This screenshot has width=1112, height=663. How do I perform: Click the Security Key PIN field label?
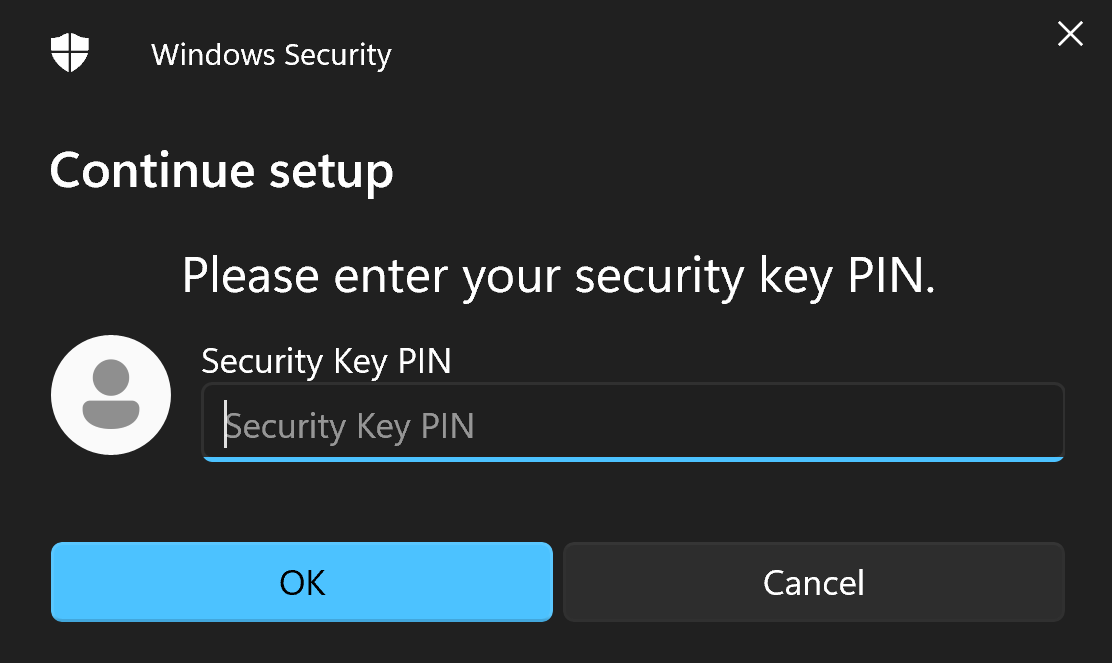click(326, 361)
